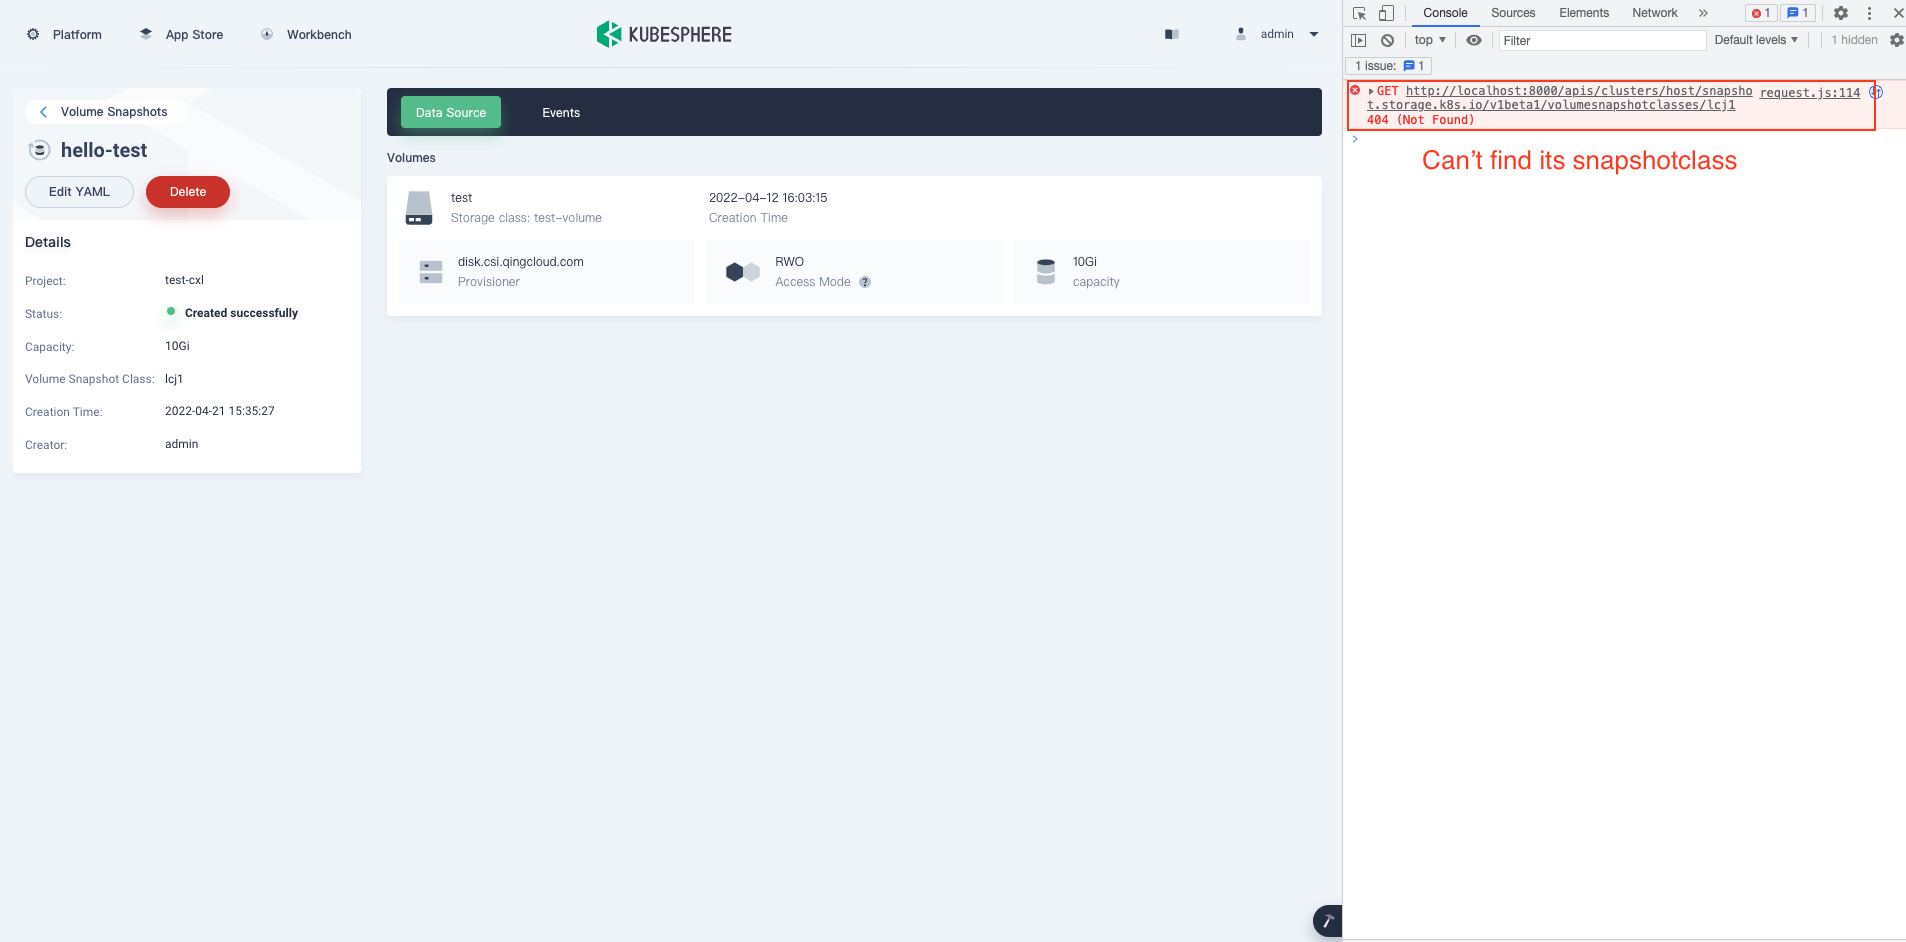Image resolution: width=1906 pixels, height=942 pixels.
Task: Click the Provisioner server icon
Action: coord(431,272)
